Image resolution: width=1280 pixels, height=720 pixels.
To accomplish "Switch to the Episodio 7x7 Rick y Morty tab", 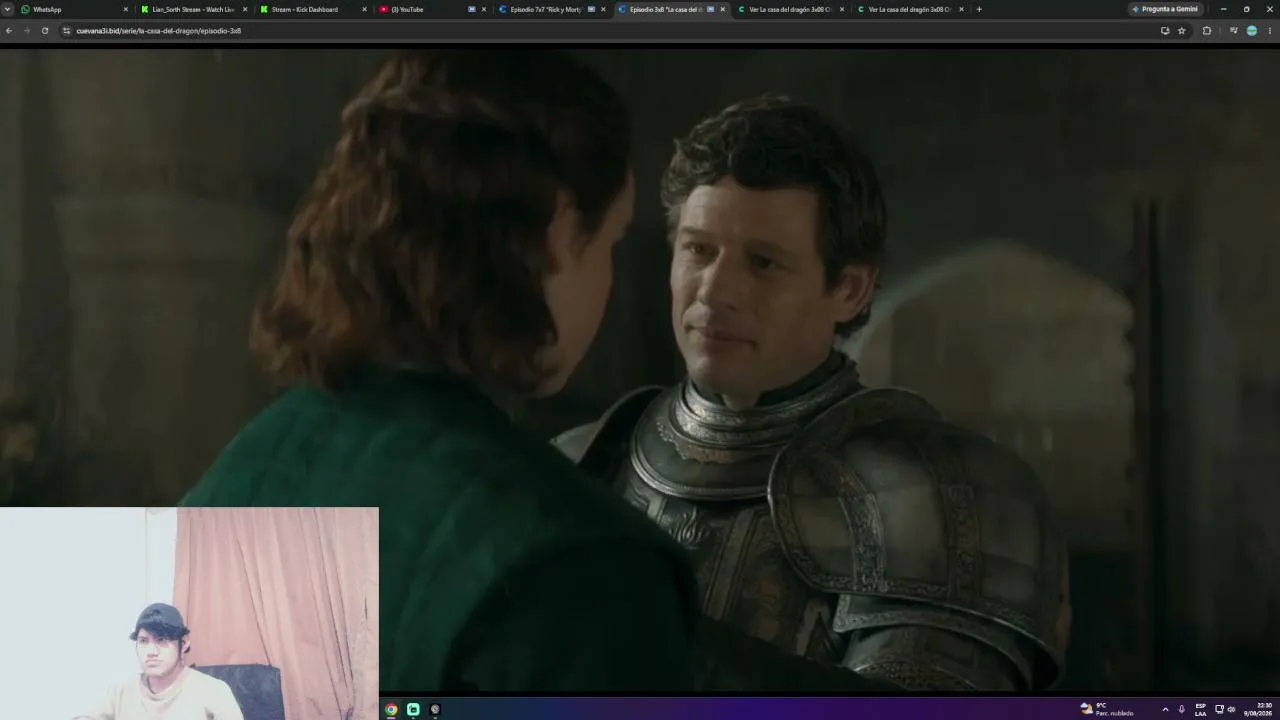I will [551, 9].
